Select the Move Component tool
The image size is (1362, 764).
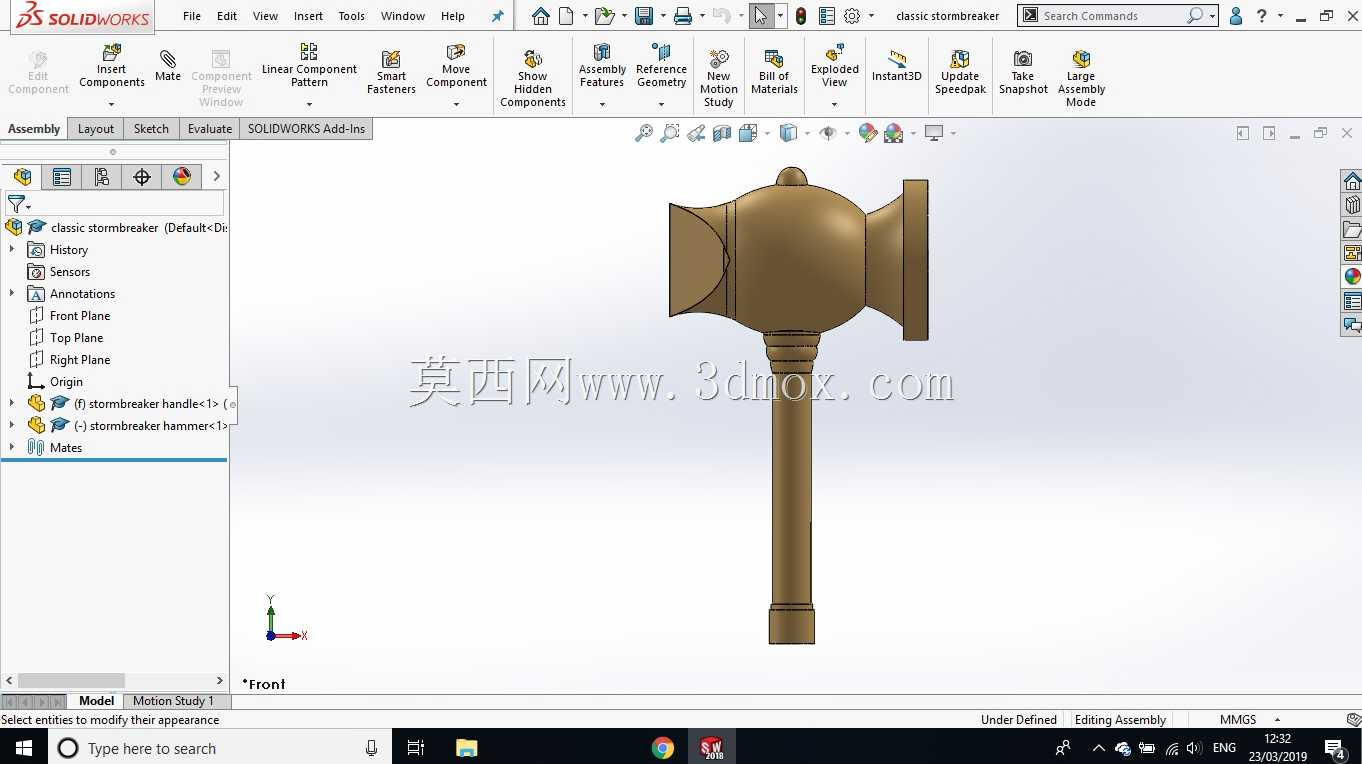(x=456, y=66)
